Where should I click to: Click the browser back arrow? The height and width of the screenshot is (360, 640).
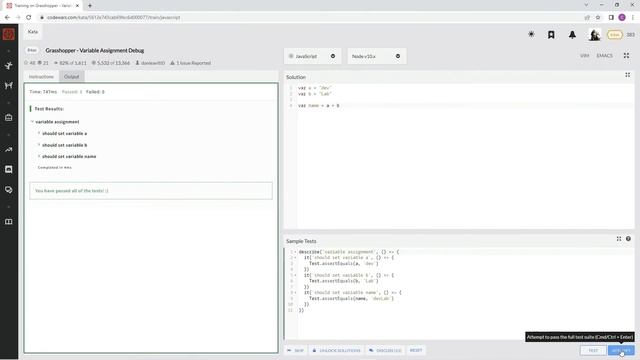pyautogui.click(x=7, y=17)
